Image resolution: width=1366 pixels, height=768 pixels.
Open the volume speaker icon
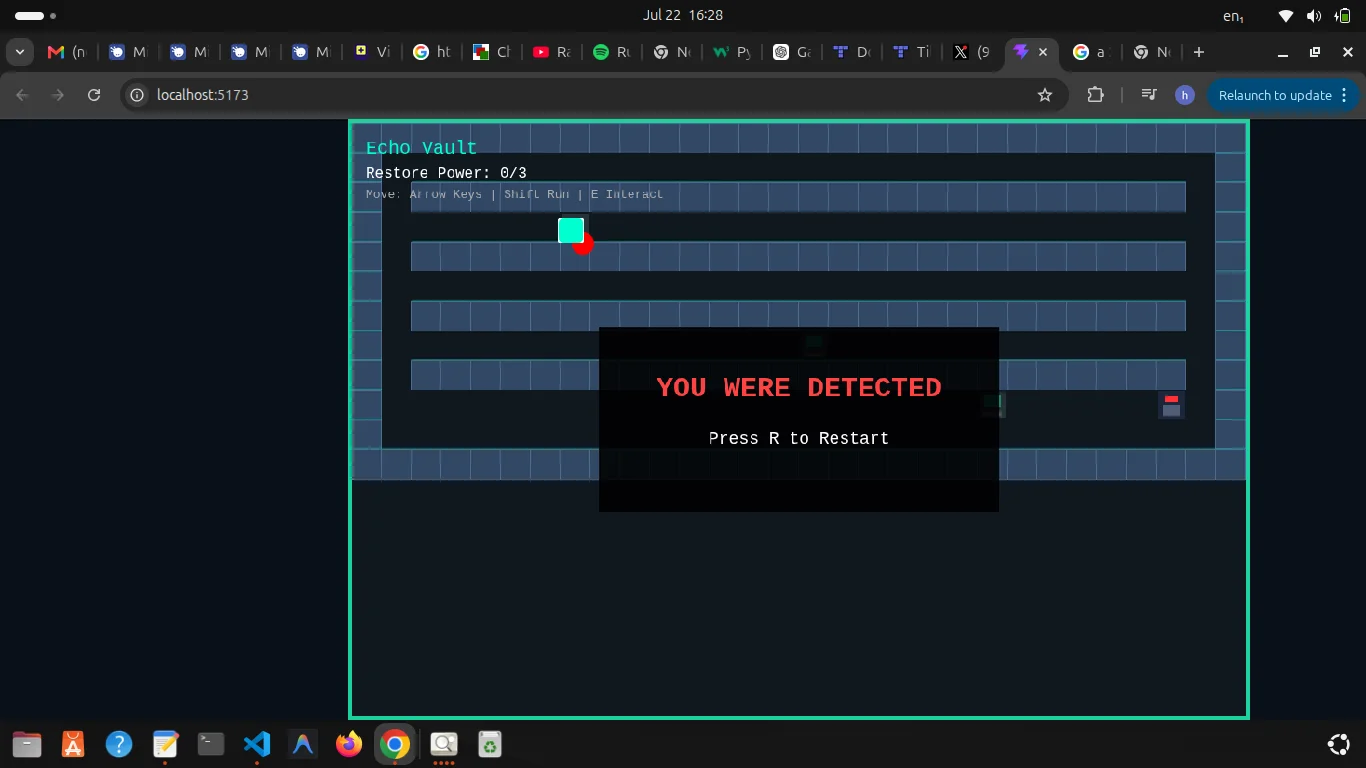coord(1314,15)
